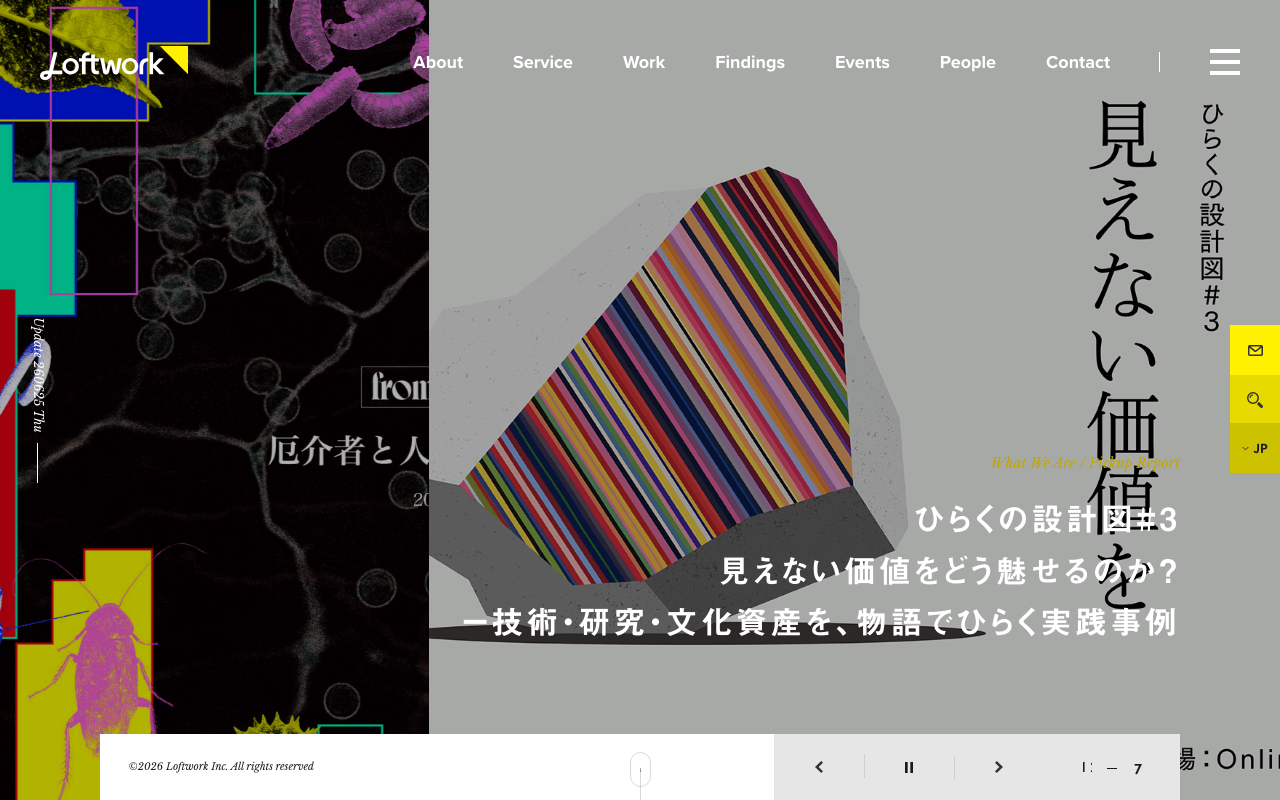Viewport: 1280px width, 800px height.
Task: Open the About menu item
Action: pos(438,62)
